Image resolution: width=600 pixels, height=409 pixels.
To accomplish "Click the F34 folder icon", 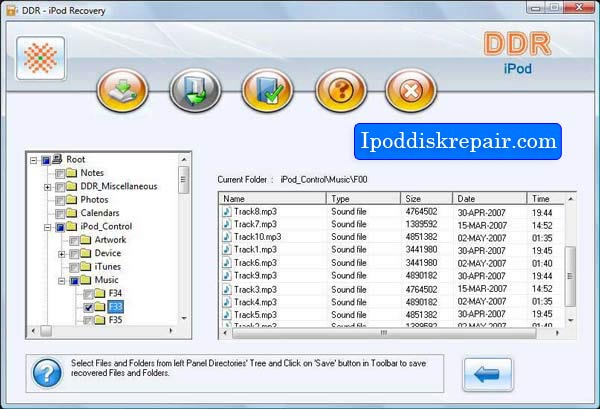I will (100, 293).
